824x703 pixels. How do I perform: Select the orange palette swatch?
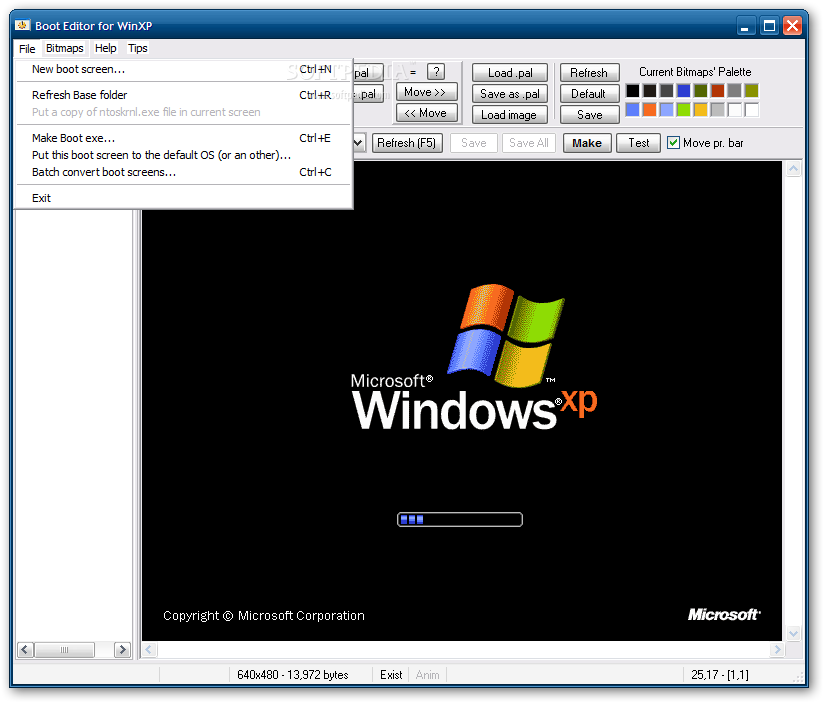(x=650, y=110)
